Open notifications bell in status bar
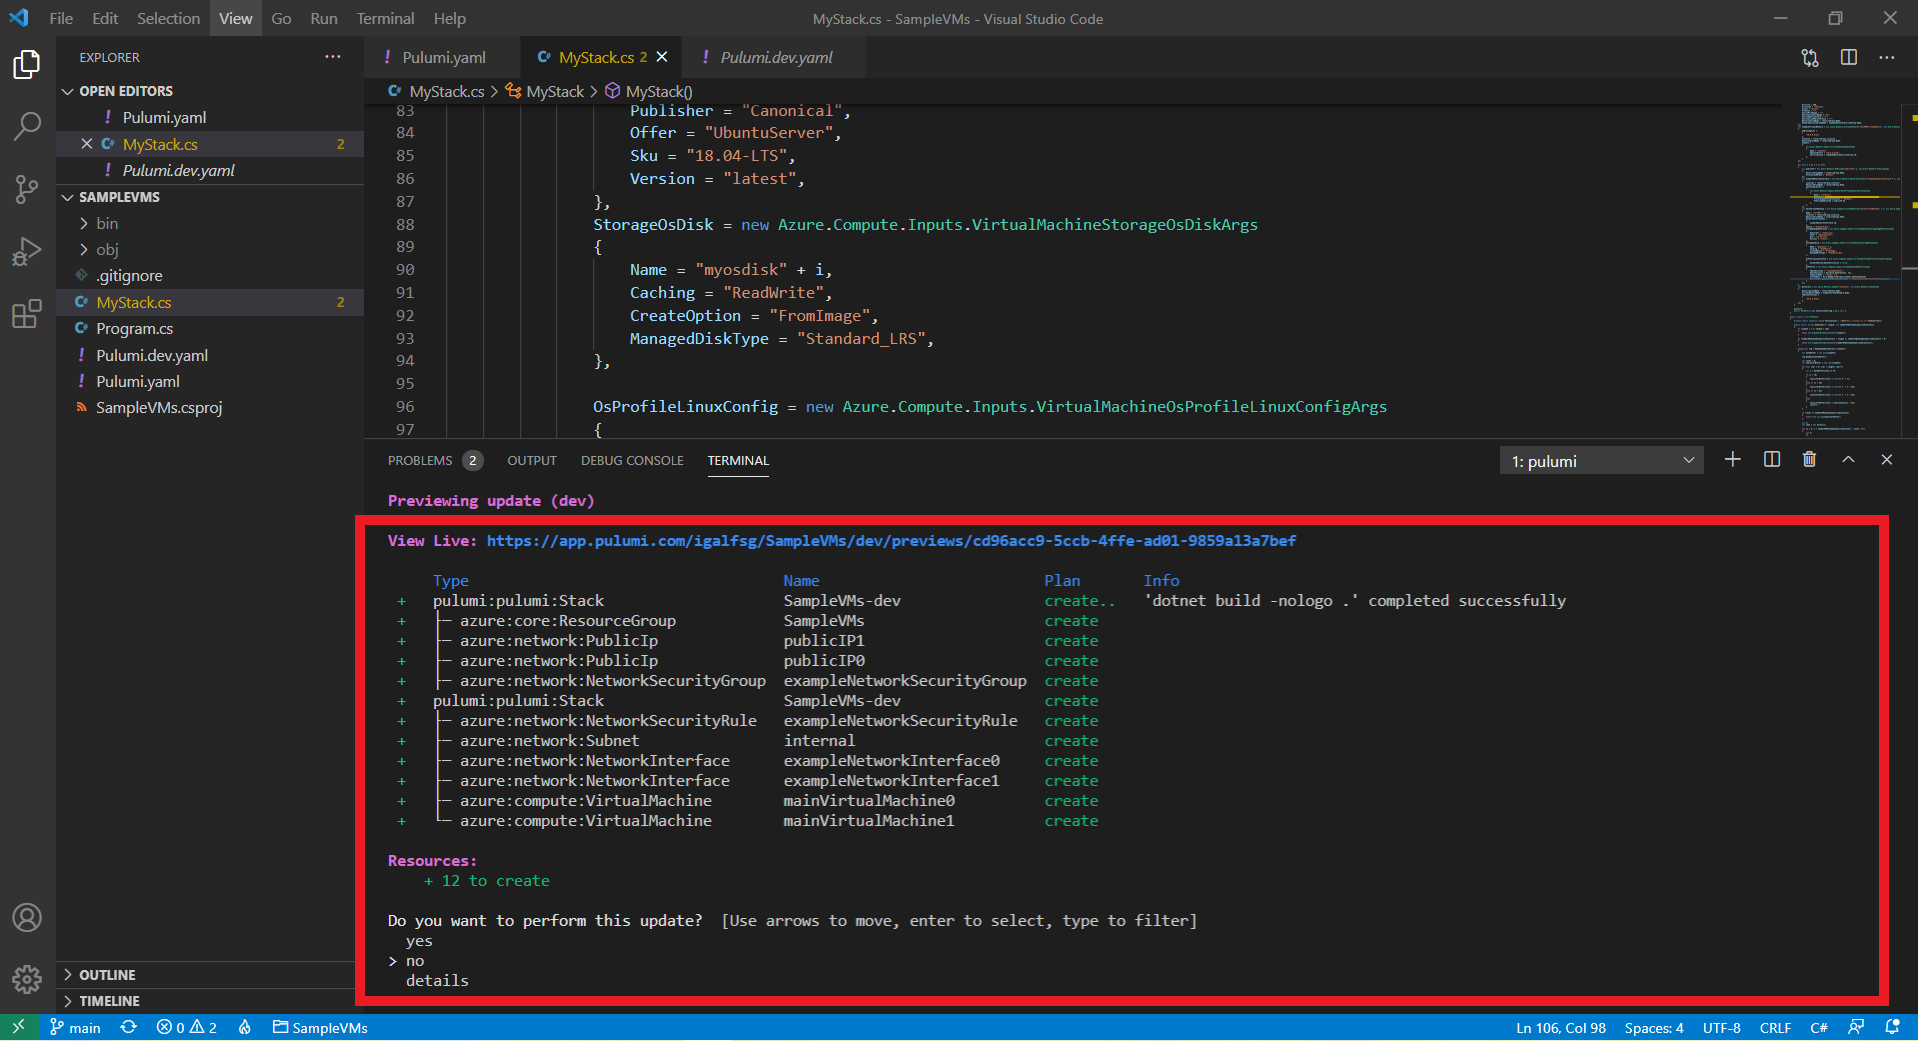1918x1041 pixels. pyautogui.click(x=1892, y=1027)
